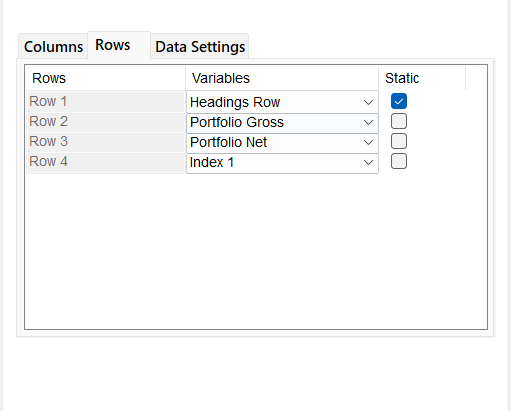The height and width of the screenshot is (411, 511).
Task: Select the Row 4 label cell
Action: pyautogui.click(x=106, y=161)
